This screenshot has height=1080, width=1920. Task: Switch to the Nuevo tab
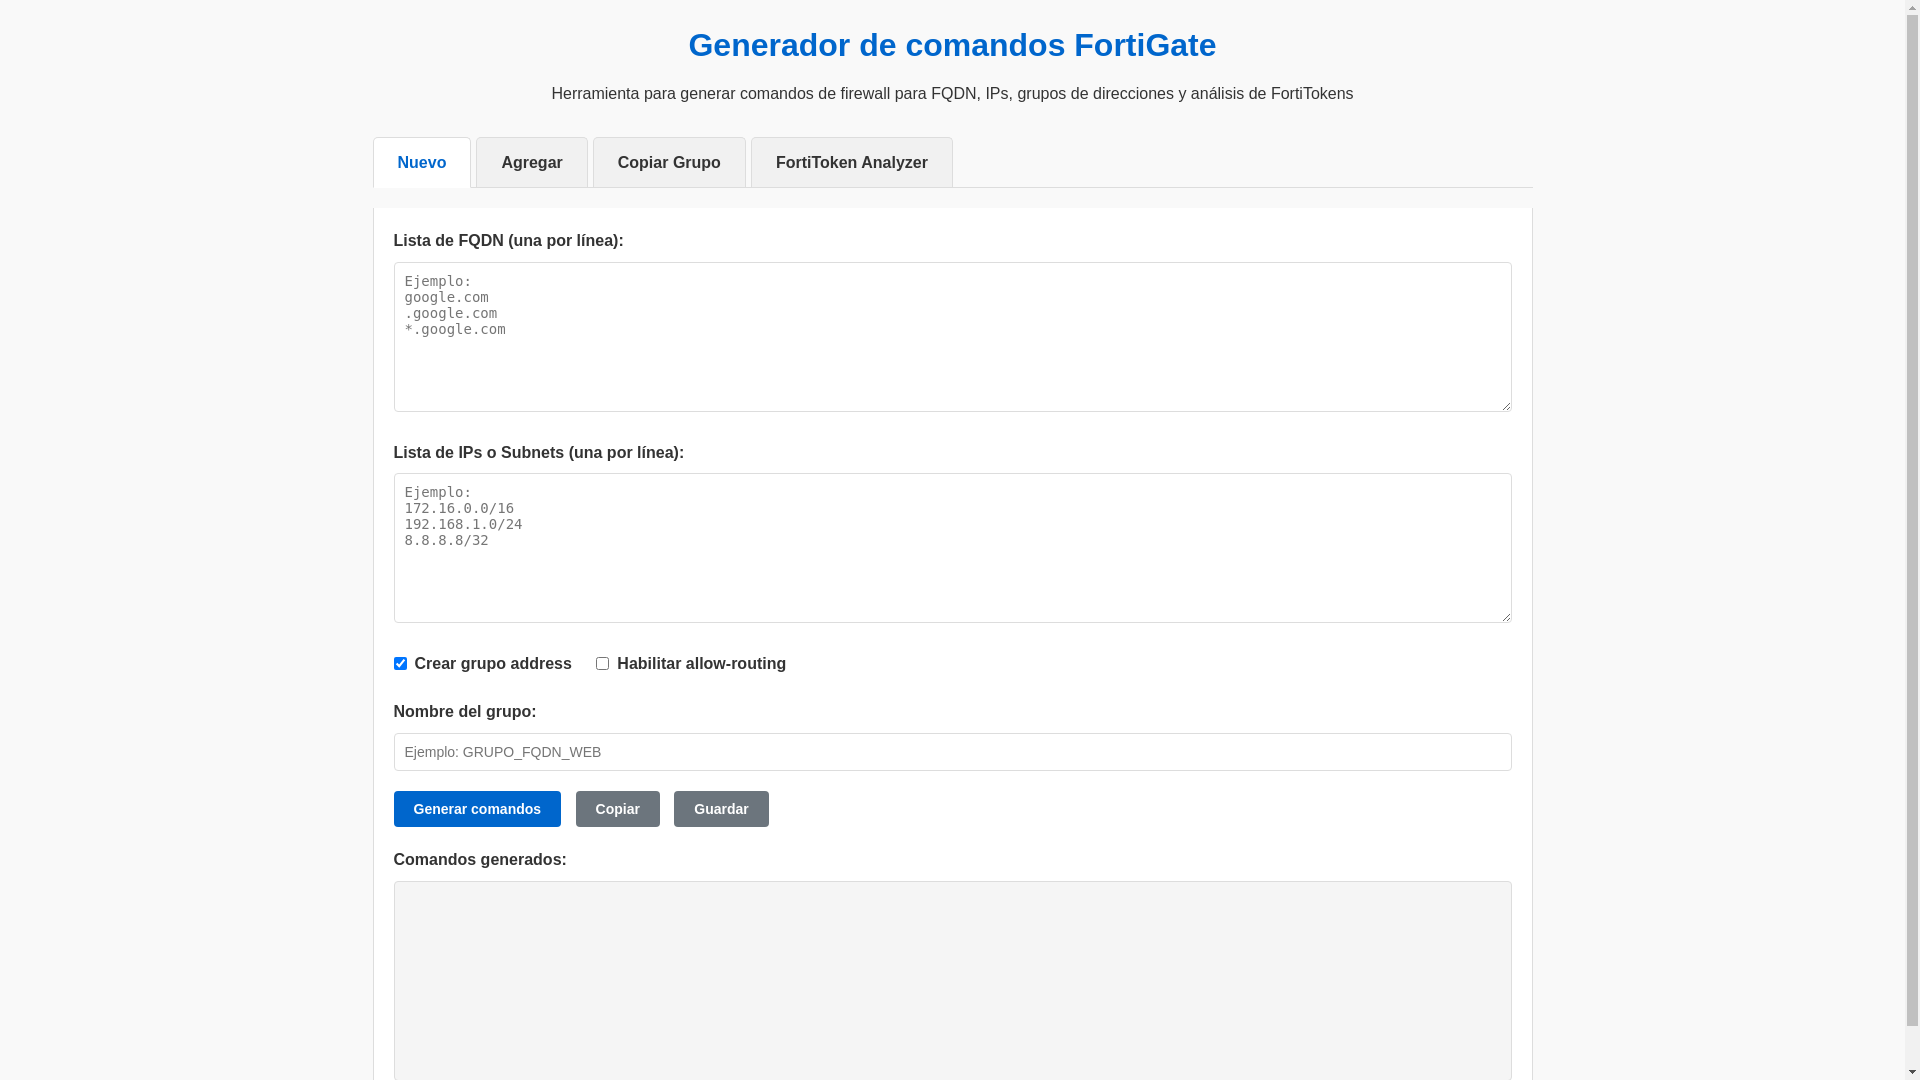421,162
